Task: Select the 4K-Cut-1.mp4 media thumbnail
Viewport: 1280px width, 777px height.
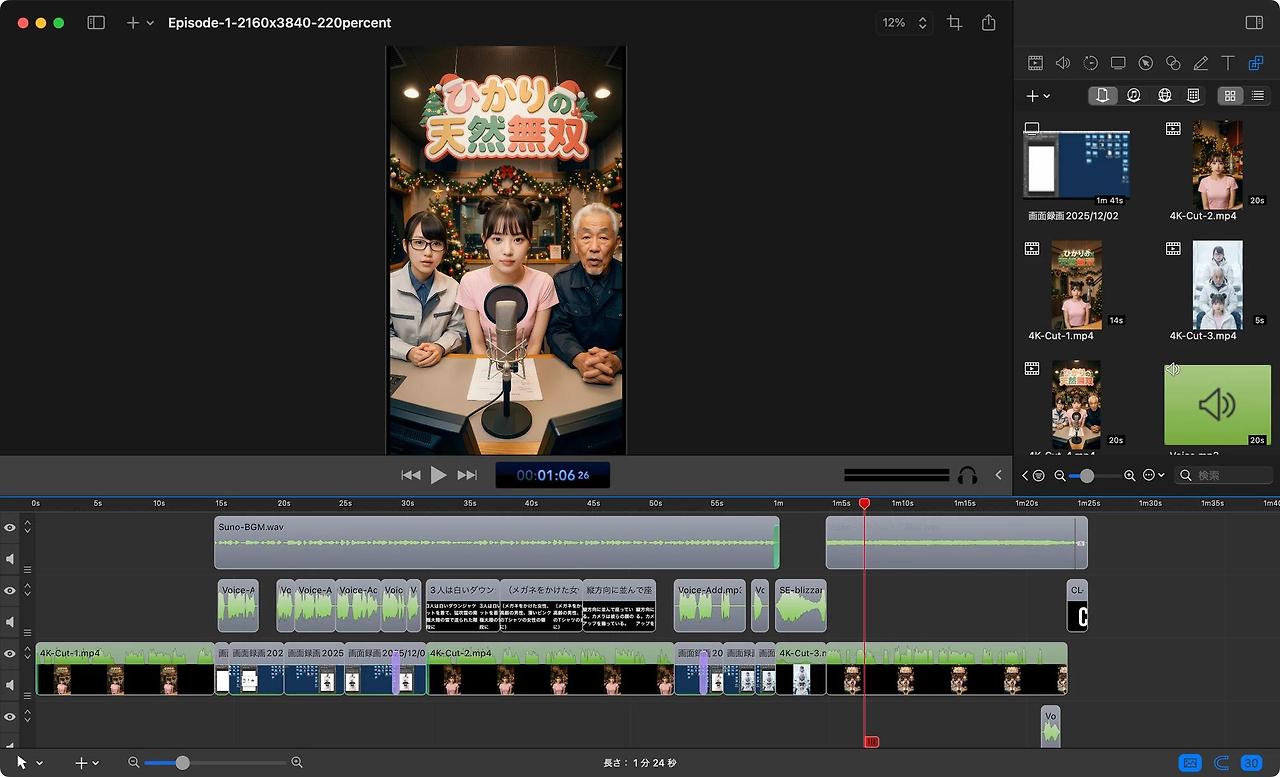Action: (1076, 285)
